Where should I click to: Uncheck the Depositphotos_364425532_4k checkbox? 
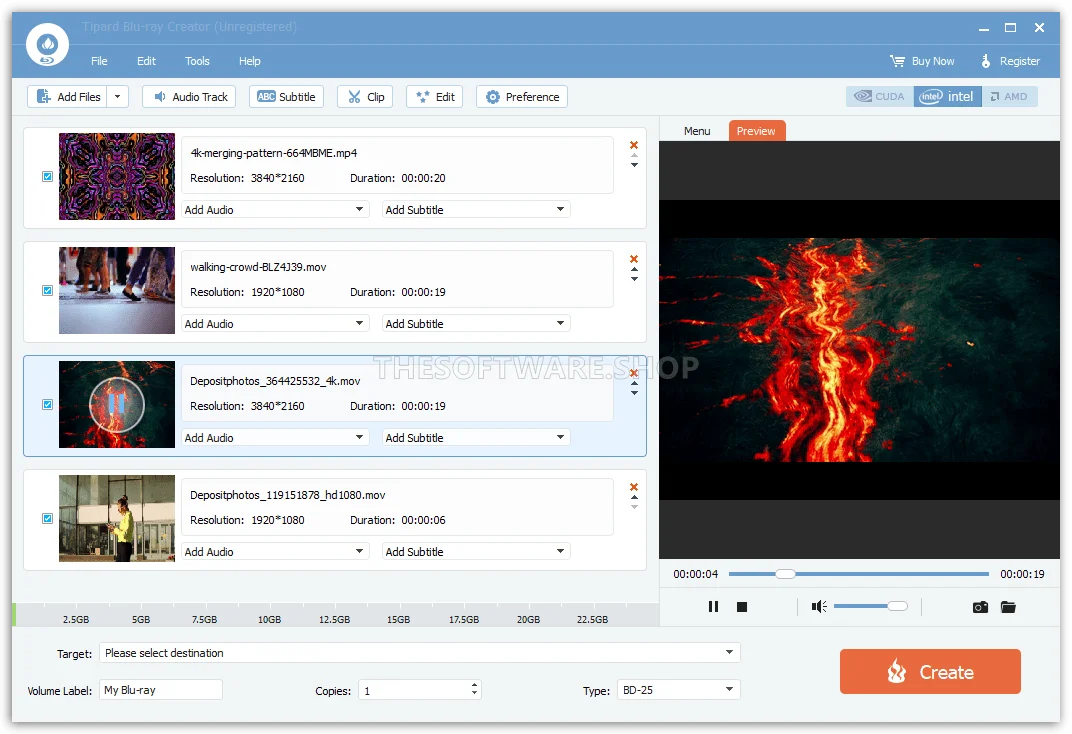pyautogui.click(x=48, y=405)
